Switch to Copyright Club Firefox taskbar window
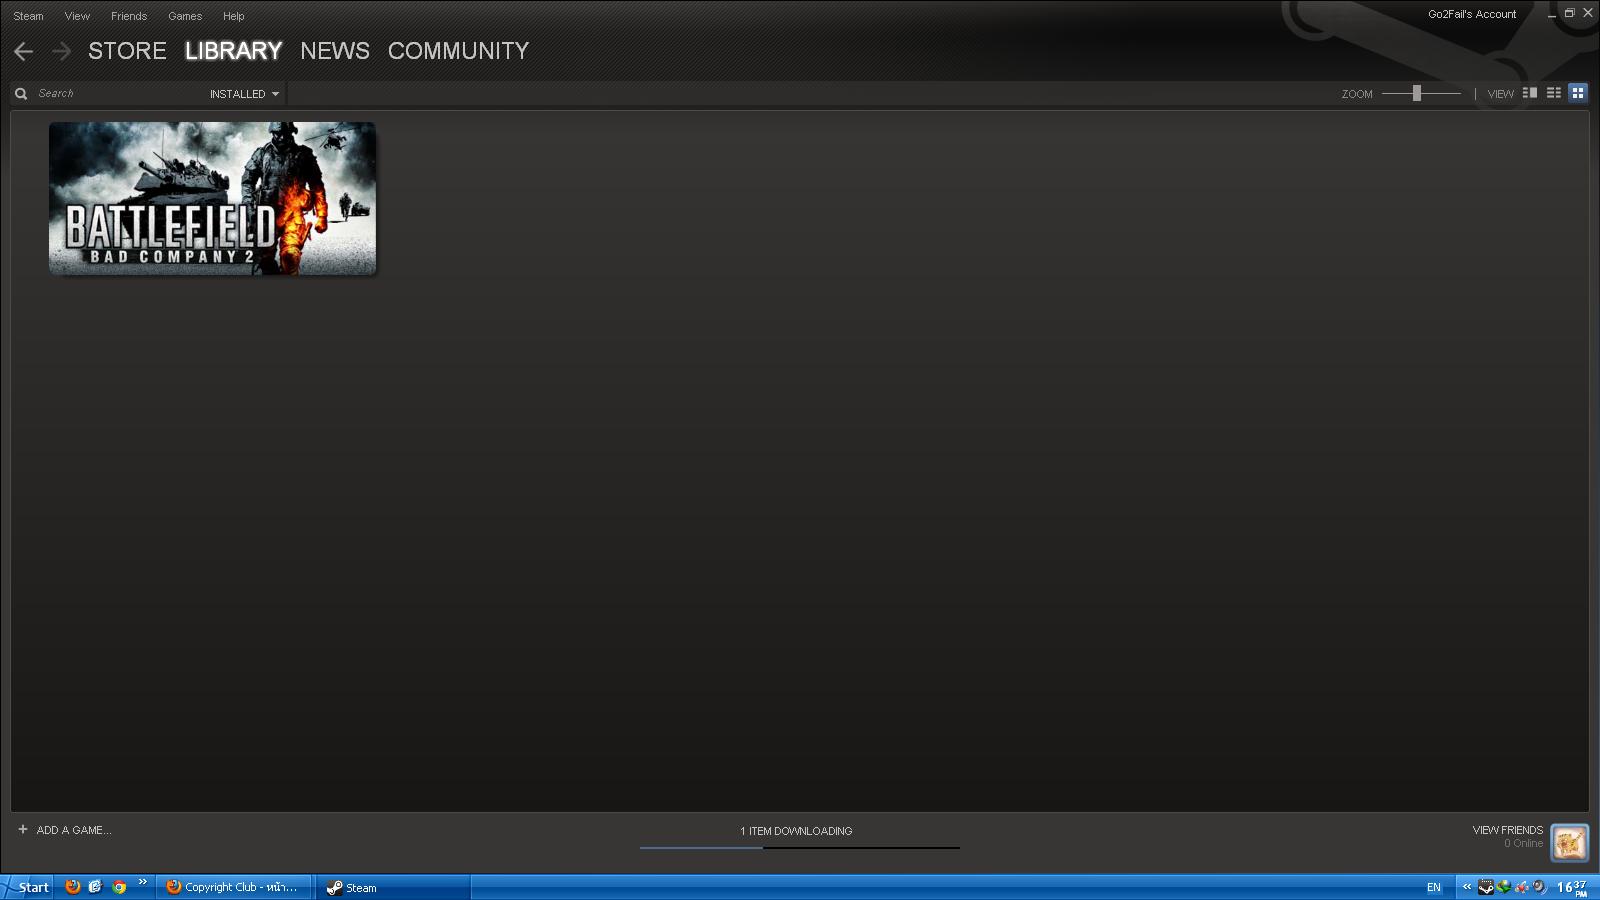The width and height of the screenshot is (1600, 900). point(234,887)
